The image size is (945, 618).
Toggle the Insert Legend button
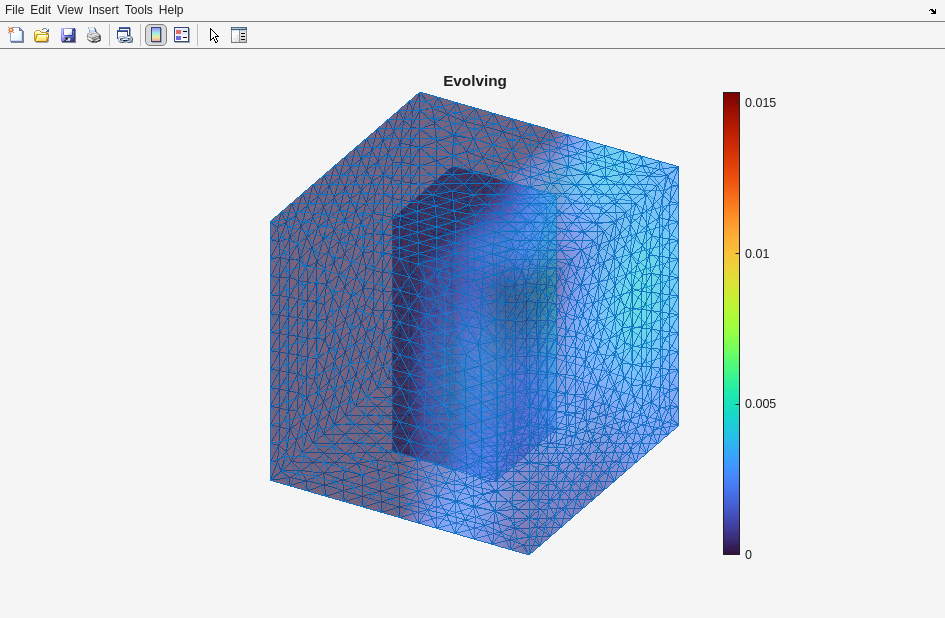pyautogui.click(x=181, y=35)
